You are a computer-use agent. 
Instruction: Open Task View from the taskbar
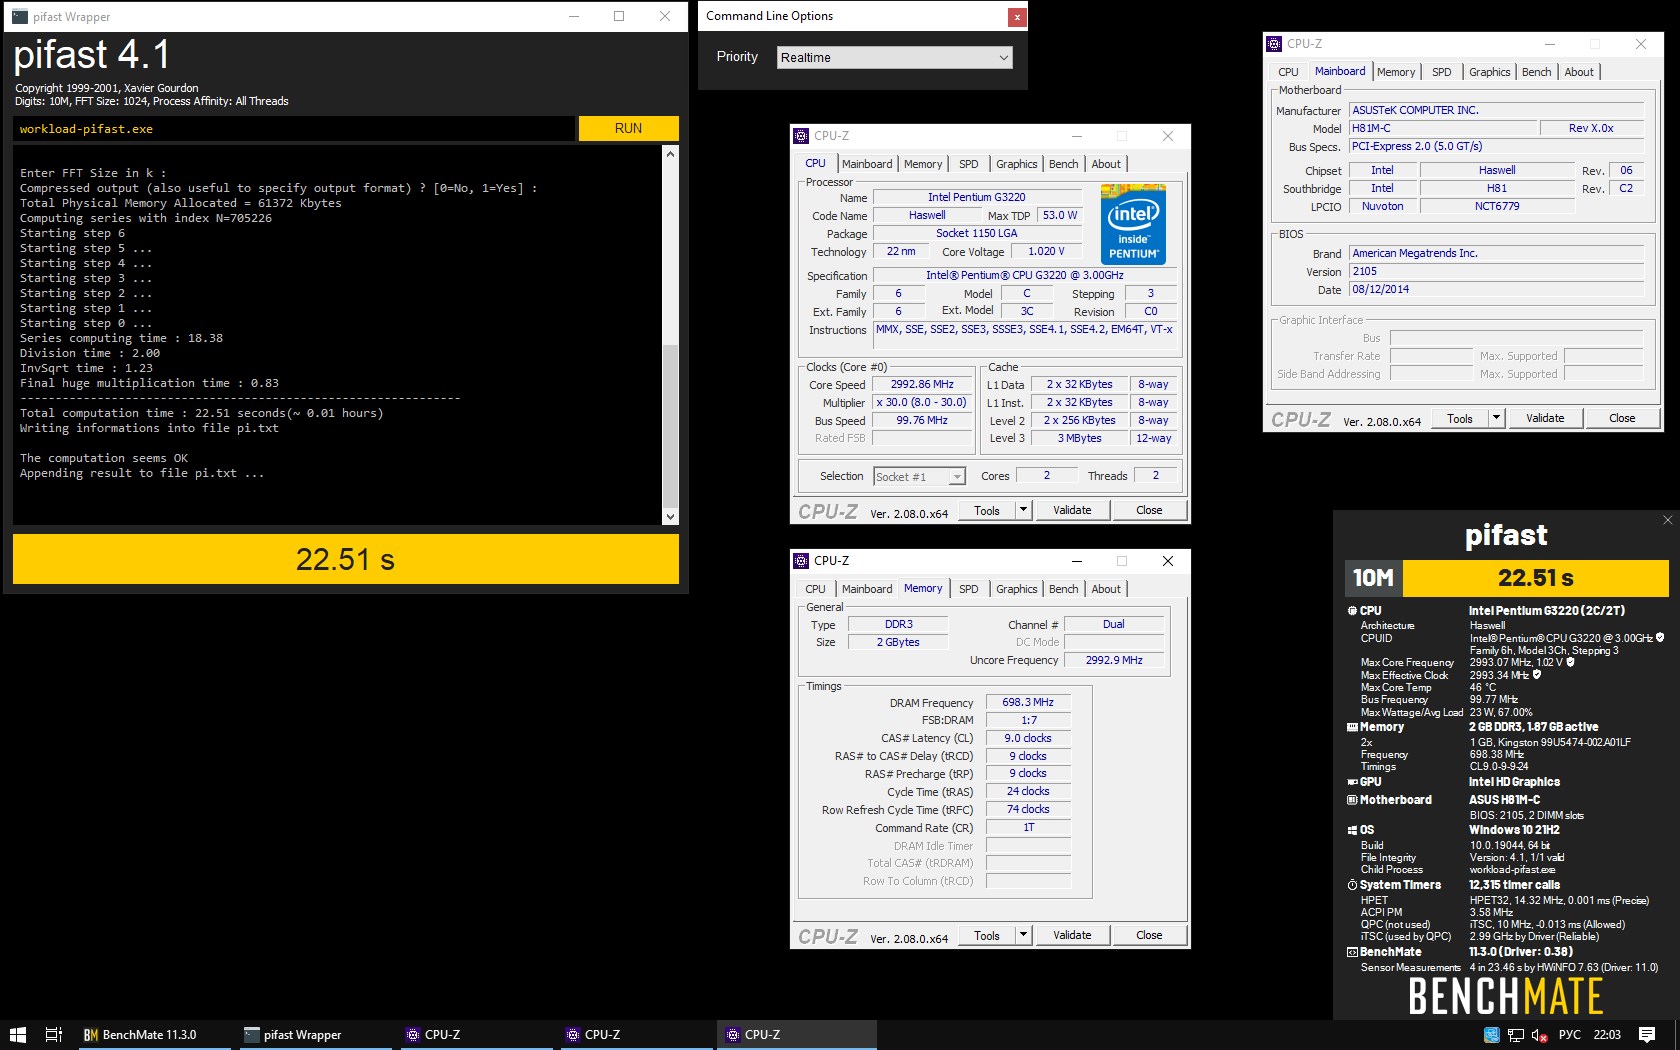[54, 1035]
